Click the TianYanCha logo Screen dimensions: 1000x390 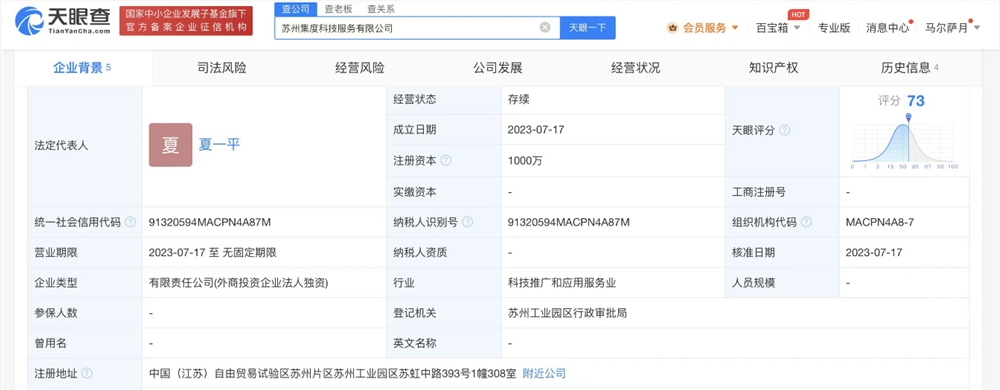pos(62,20)
